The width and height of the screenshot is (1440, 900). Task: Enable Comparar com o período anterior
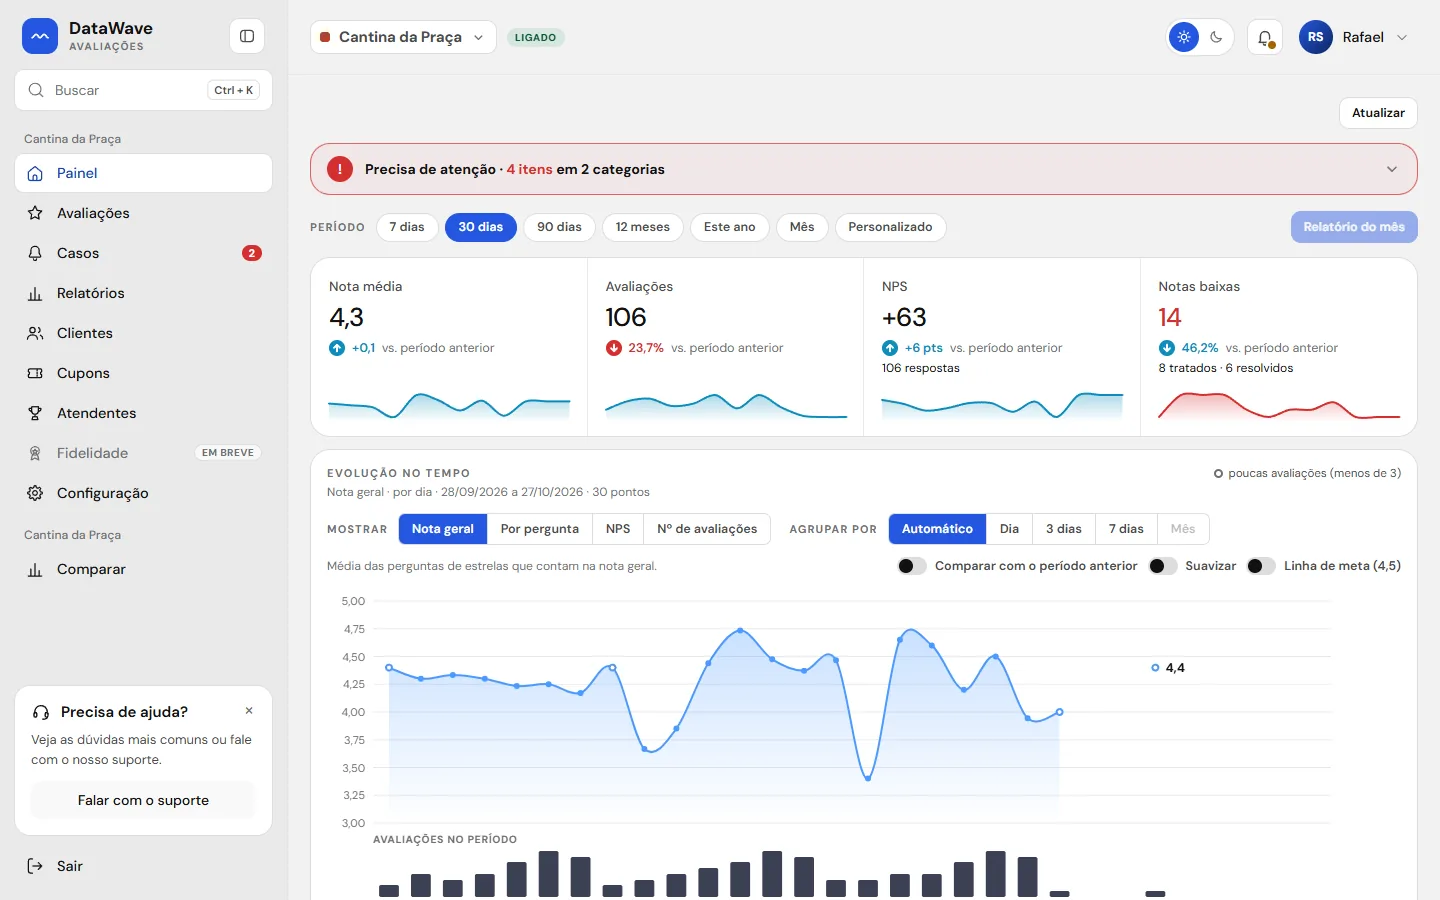[912, 566]
